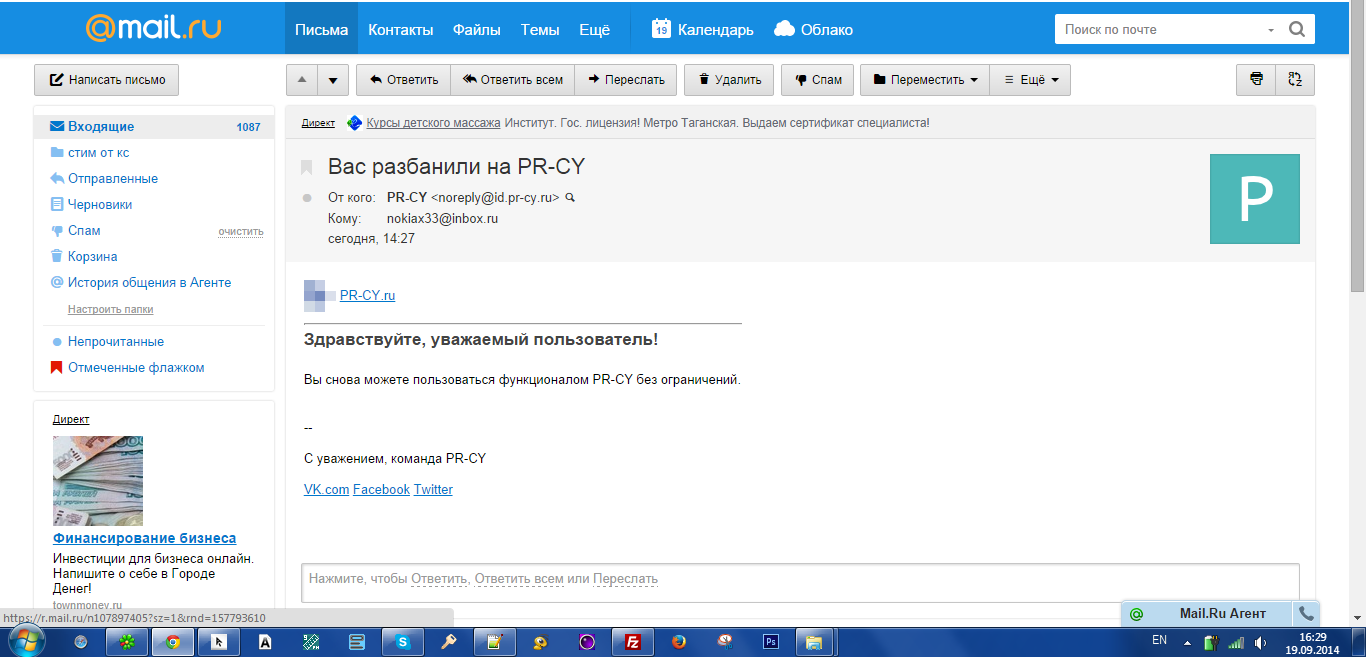Viewport: 1366px width, 657px height.
Task: Click the EN language indicator
Action: click(1160, 639)
